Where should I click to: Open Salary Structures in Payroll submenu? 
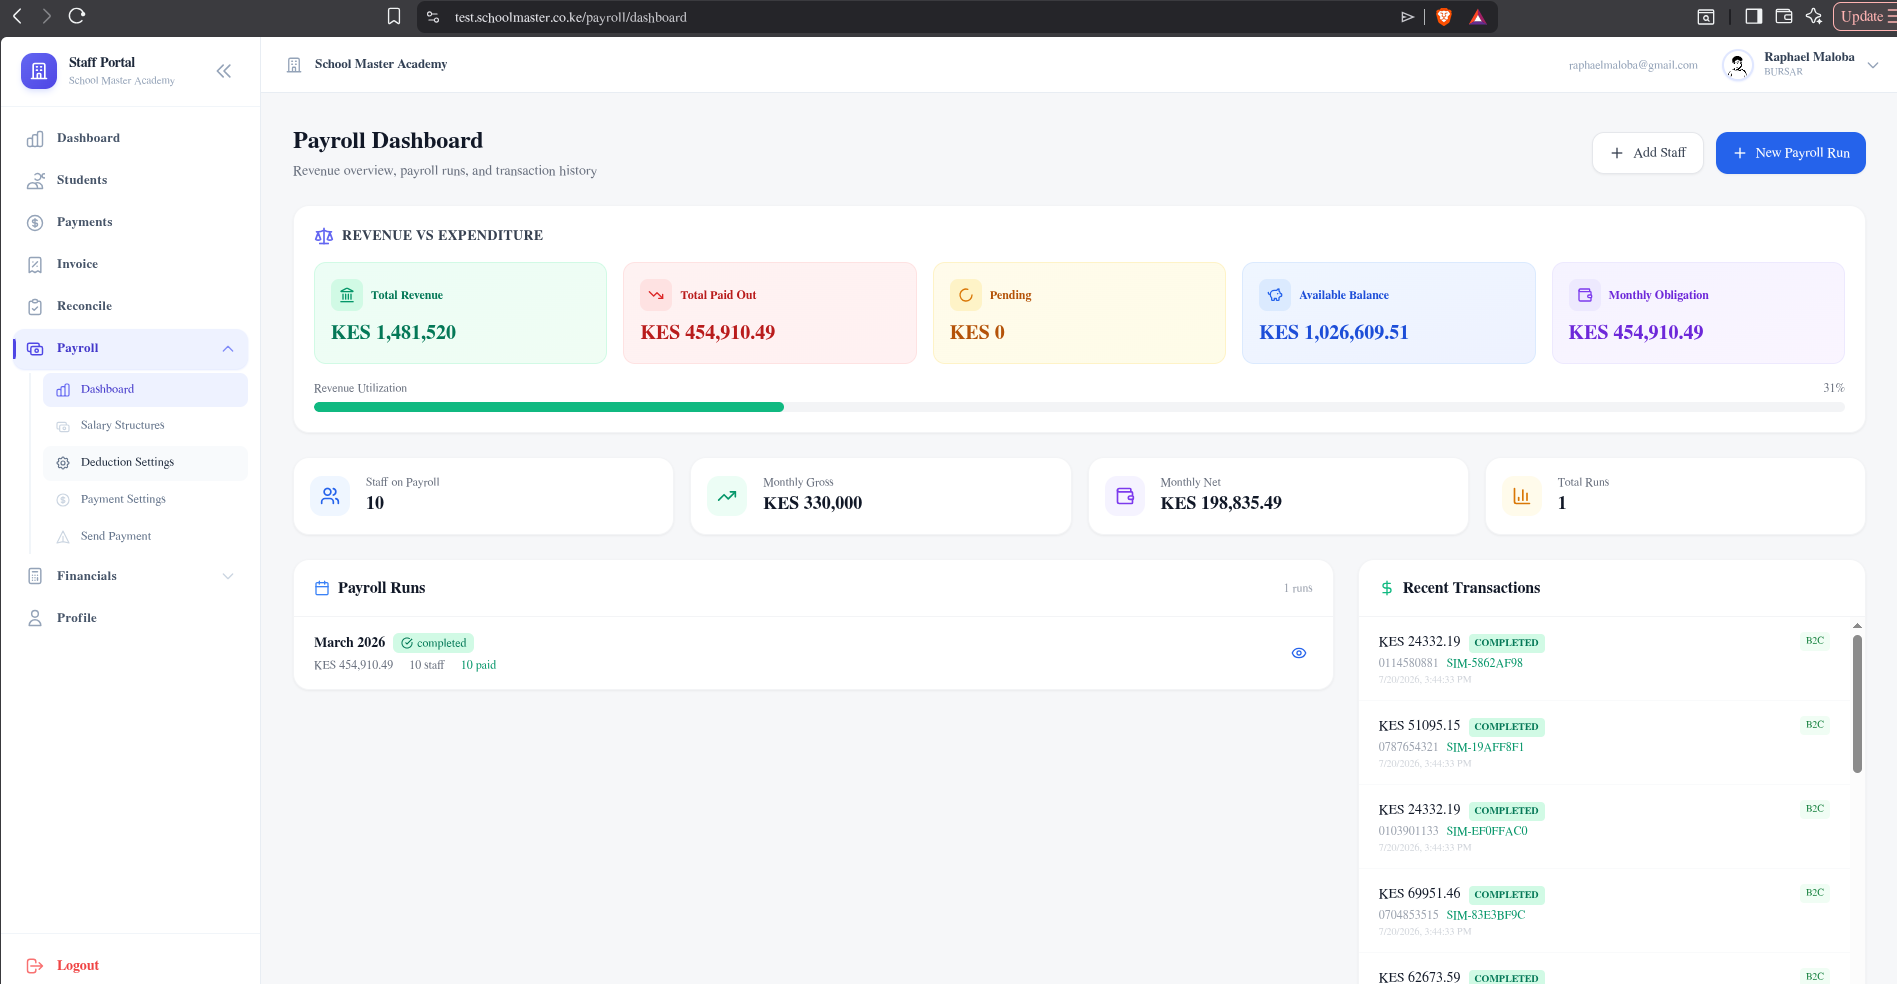tap(145, 426)
